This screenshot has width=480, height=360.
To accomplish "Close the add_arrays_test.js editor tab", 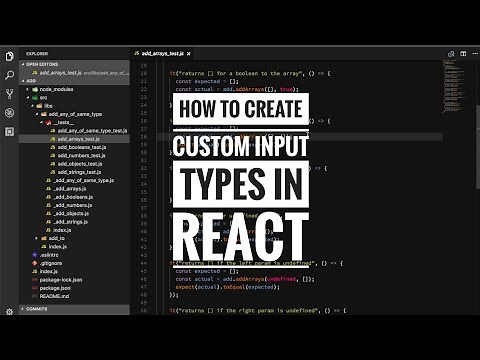I will pyautogui.click(x=189, y=53).
